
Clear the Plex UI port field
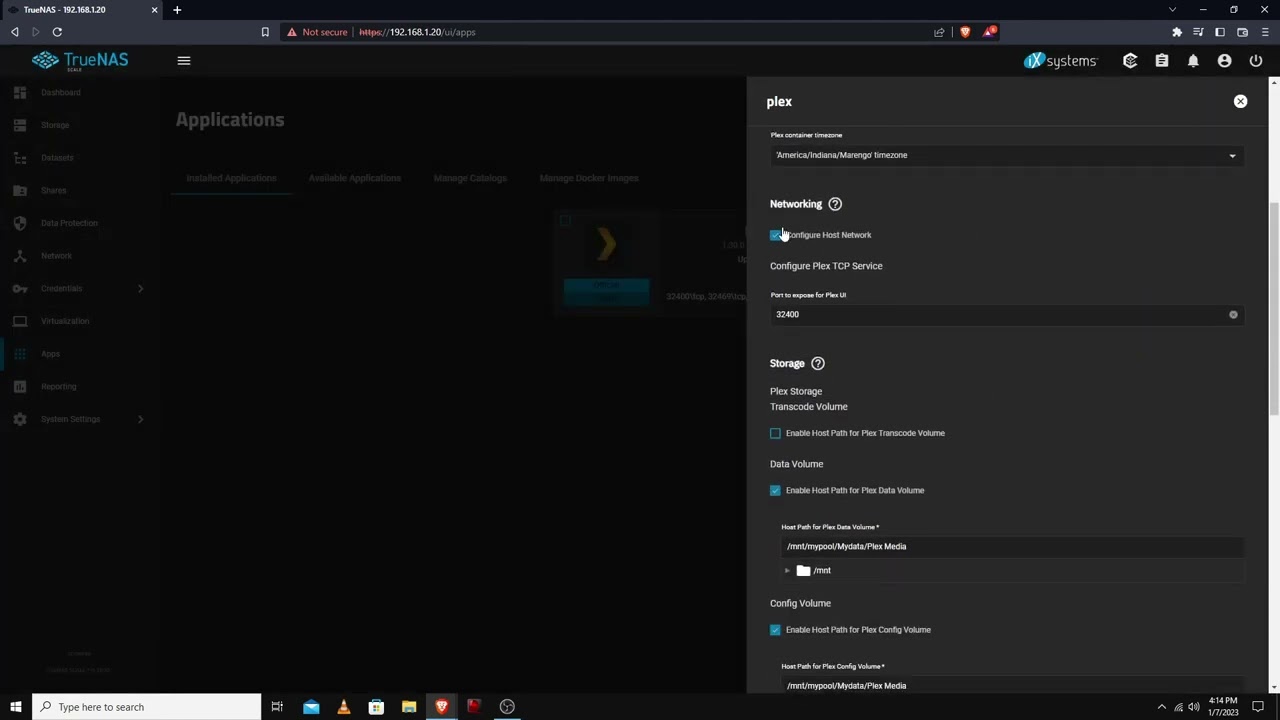coord(1233,314)
